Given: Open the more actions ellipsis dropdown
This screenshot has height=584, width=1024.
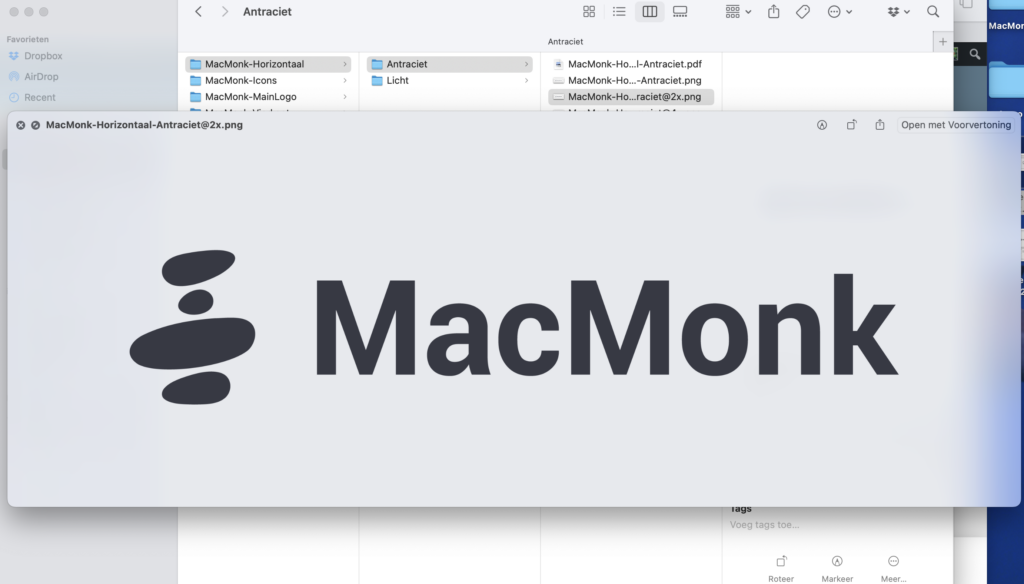Looking at the screenshot, I should pos(840,12).
